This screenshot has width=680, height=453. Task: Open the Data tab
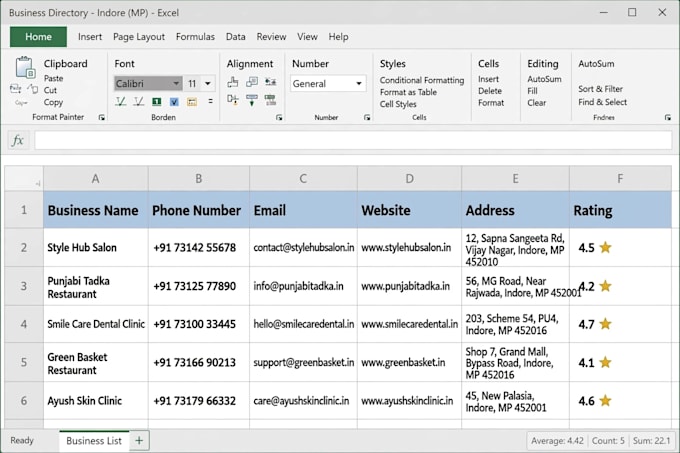235,37
